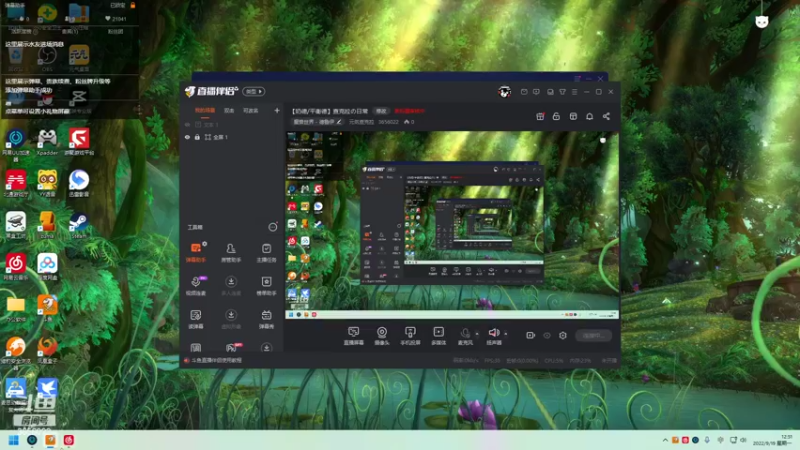Expand microphone options arrow

click(x=477, y=334)
